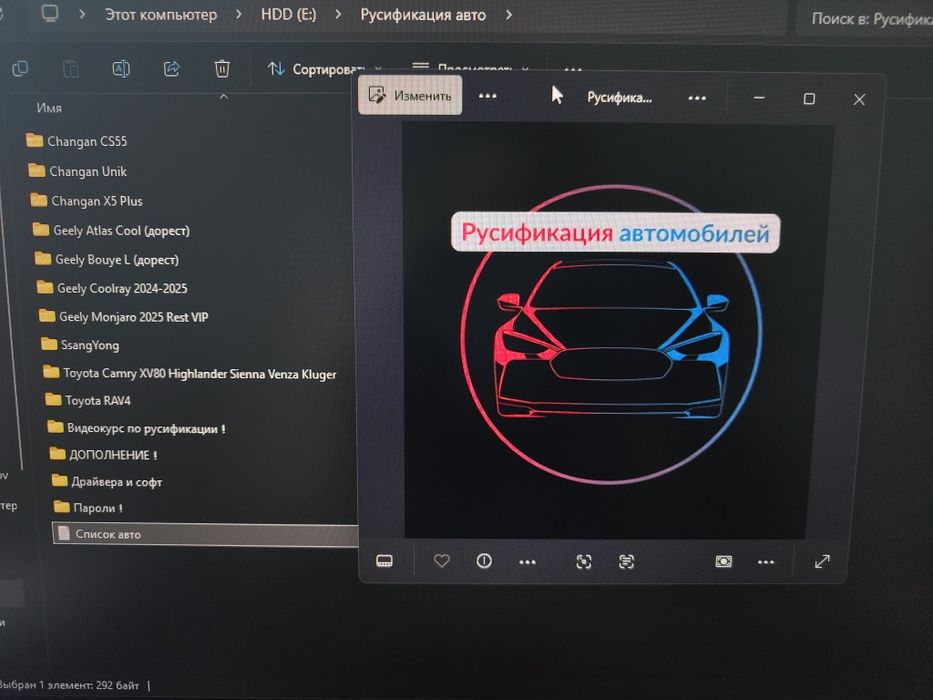Click the actual size icon in Photos

(x=724, y=561)
